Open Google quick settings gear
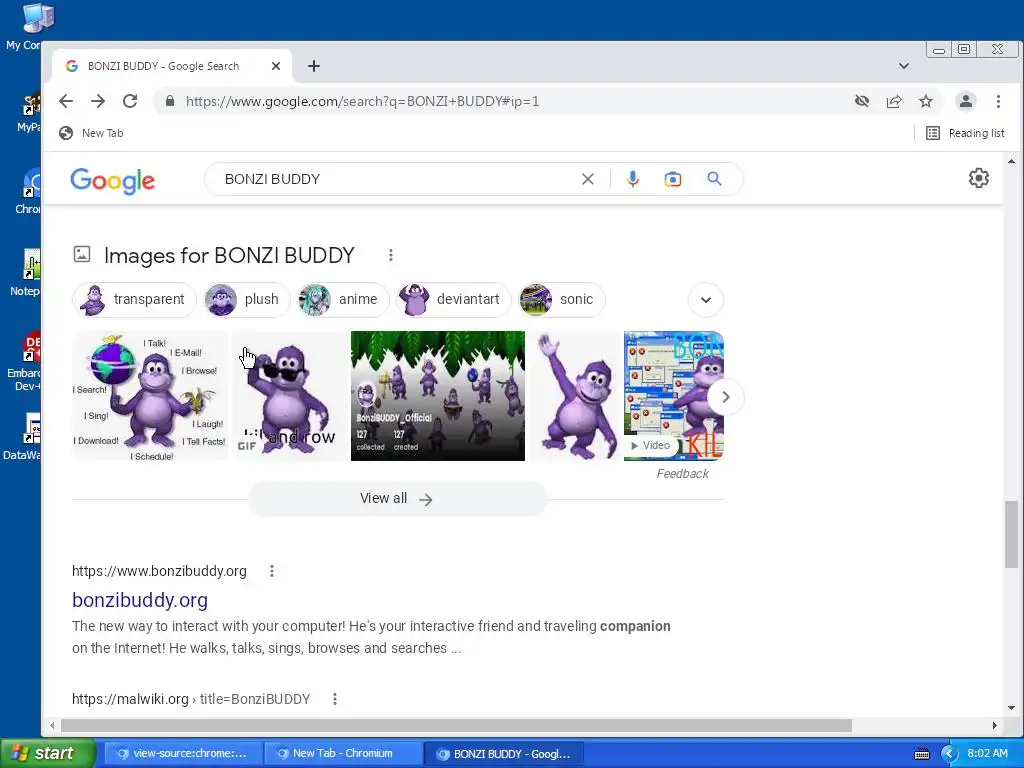This screenshot has height=768, width=1024. coord(978,178)
